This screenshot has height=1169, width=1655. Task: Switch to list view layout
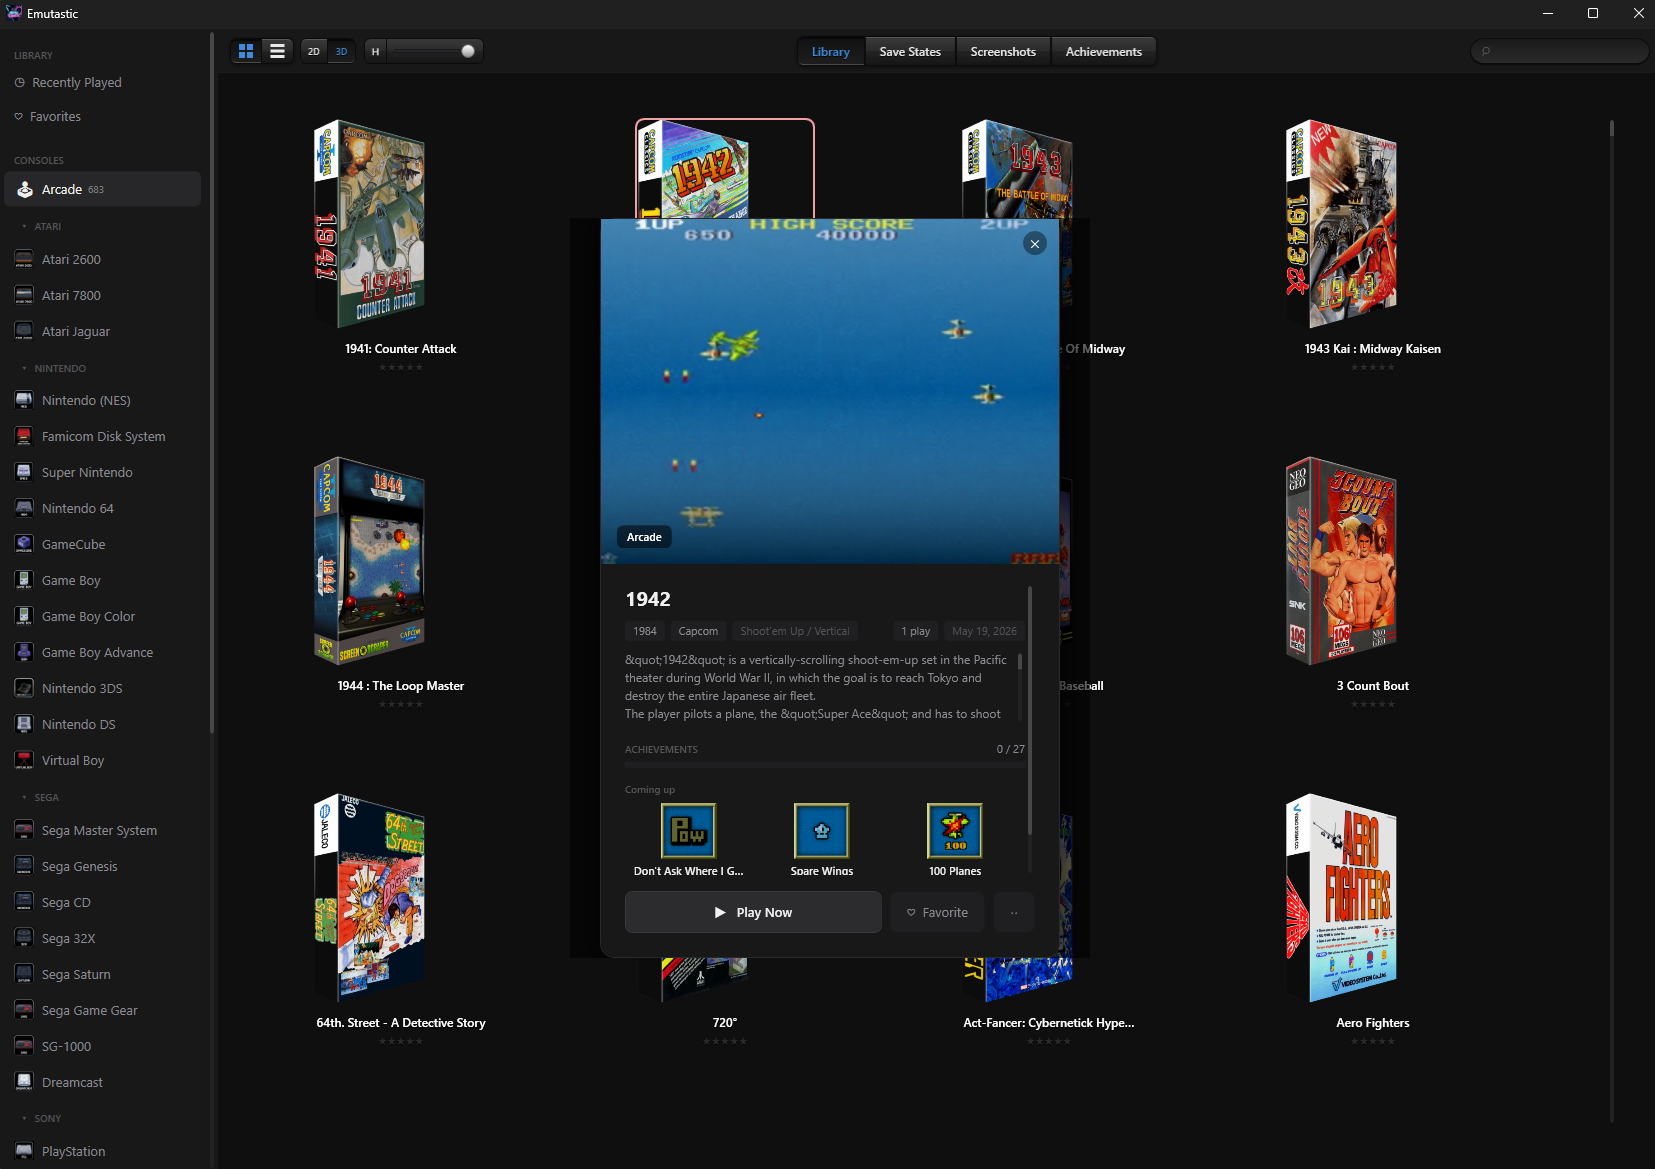pyautogui.click(x=278, y=51)
